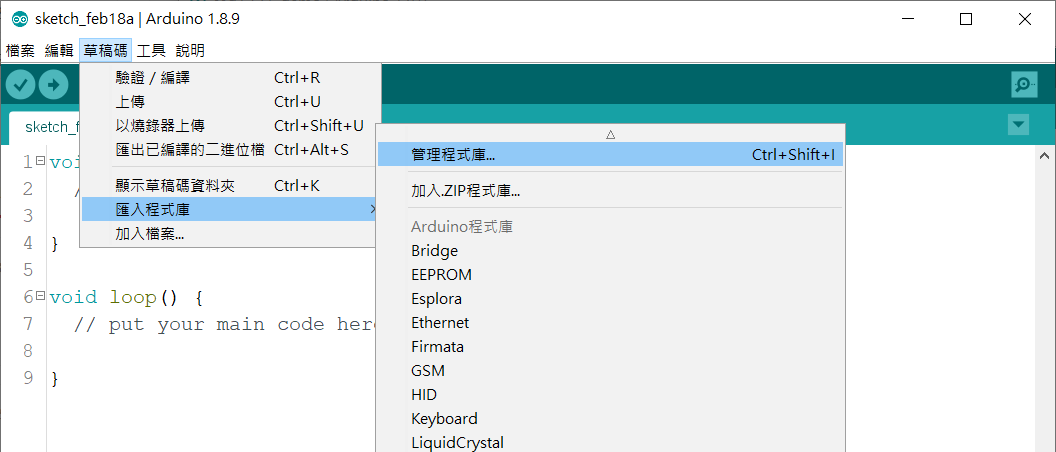This screenshot has width=1056, height=452.
Task: Select the HID library
Action: (610, 395)
